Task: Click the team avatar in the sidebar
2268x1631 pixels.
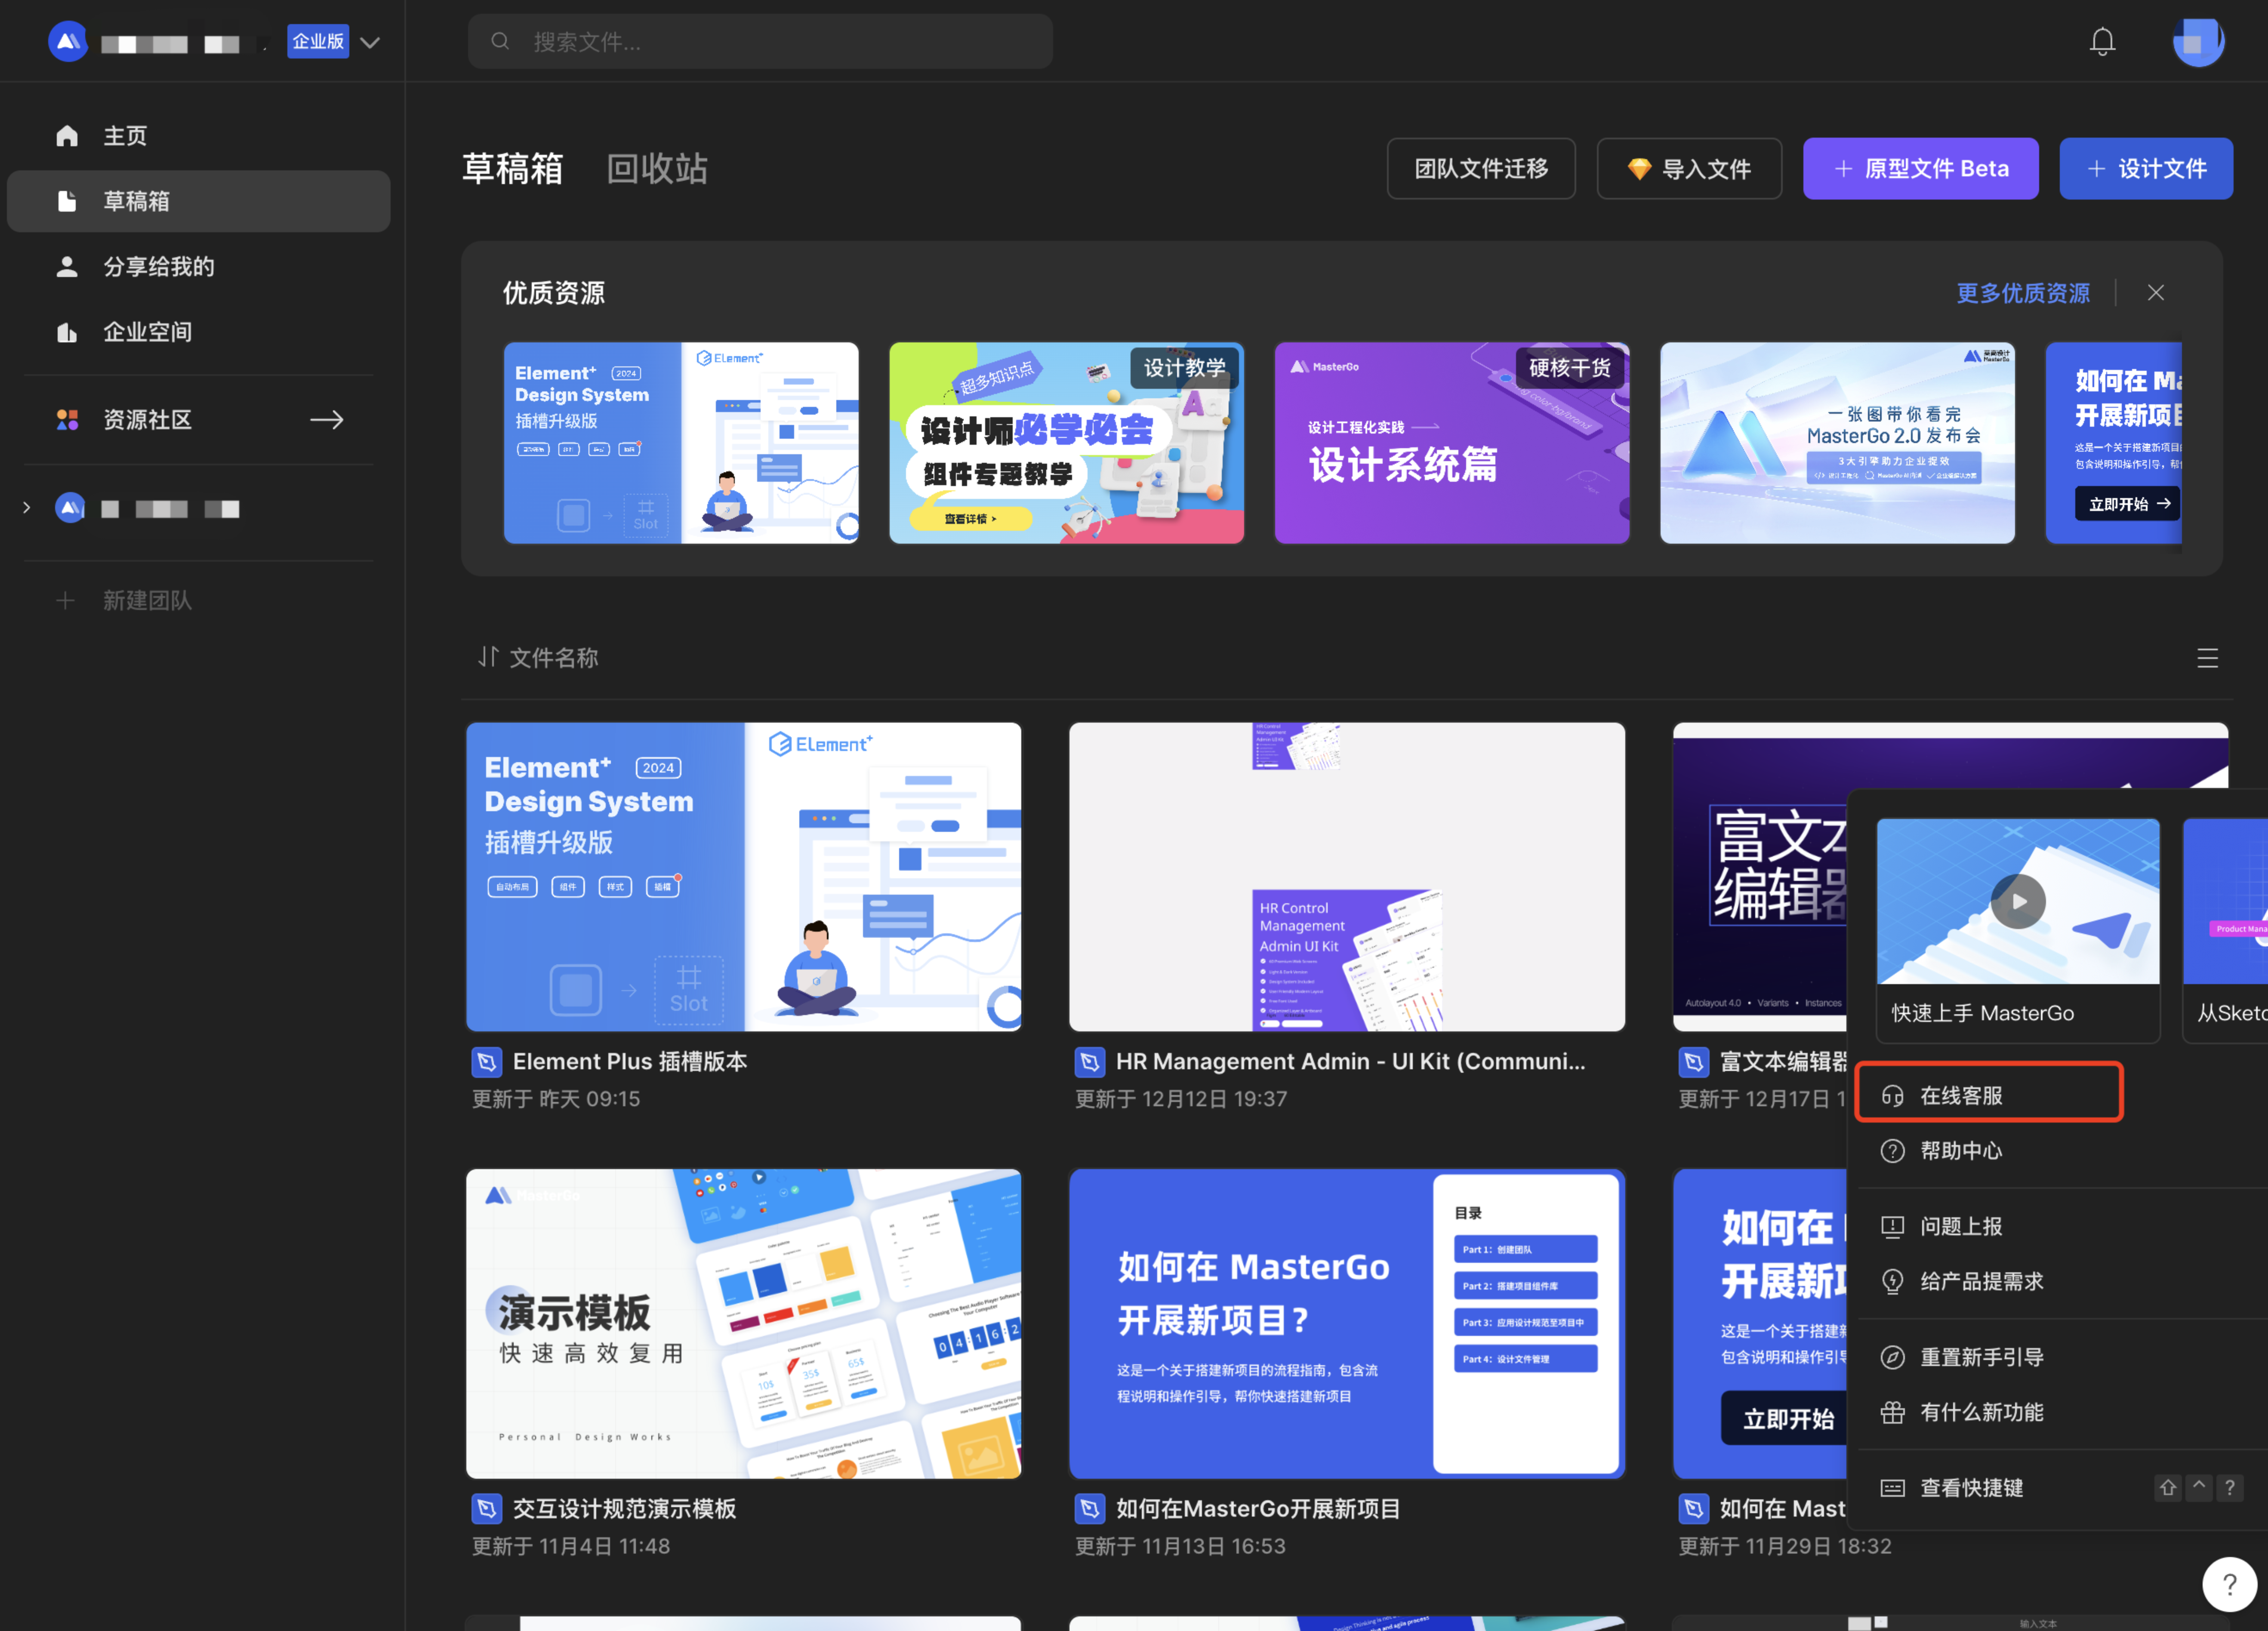Action: [x=70, y=508]
